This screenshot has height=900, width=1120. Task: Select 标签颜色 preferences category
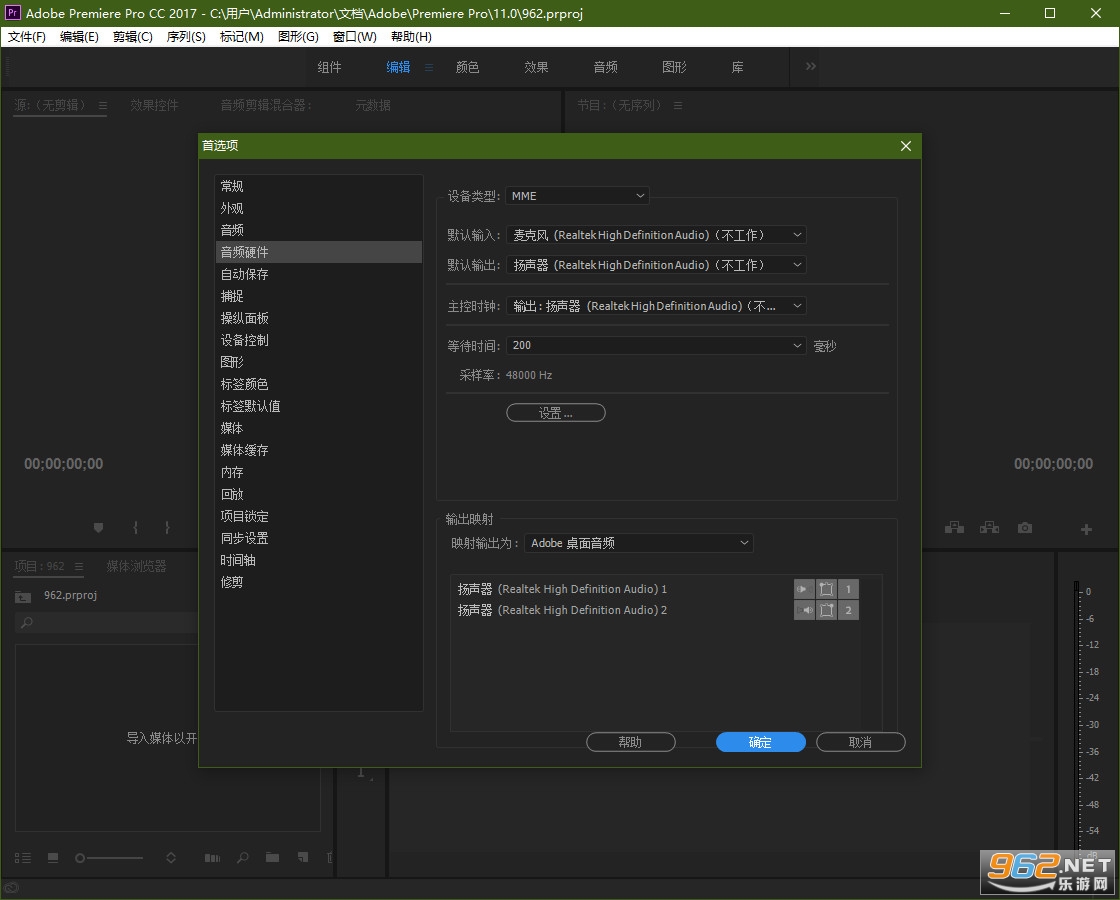(x=319, y=384)
